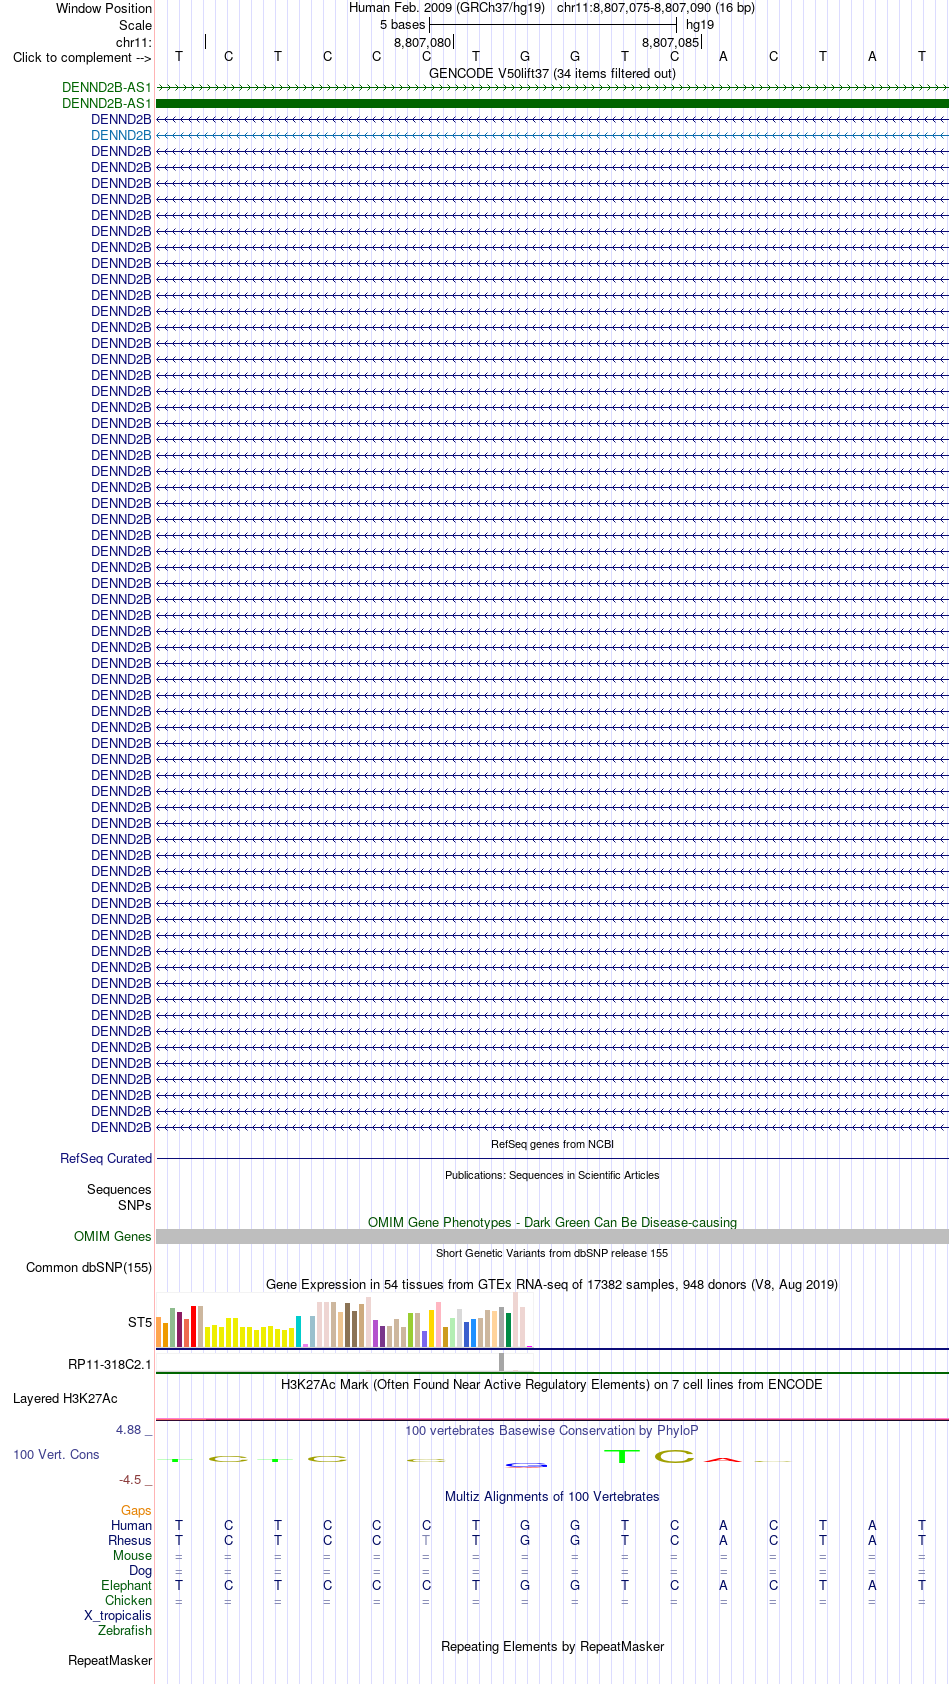Click the Common dbSNP(155) label

point(89,1267)
